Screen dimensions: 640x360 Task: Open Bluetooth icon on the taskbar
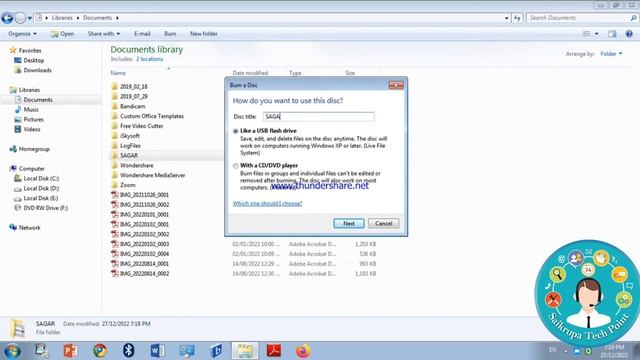pyautogui.click(x=129, y=351)
